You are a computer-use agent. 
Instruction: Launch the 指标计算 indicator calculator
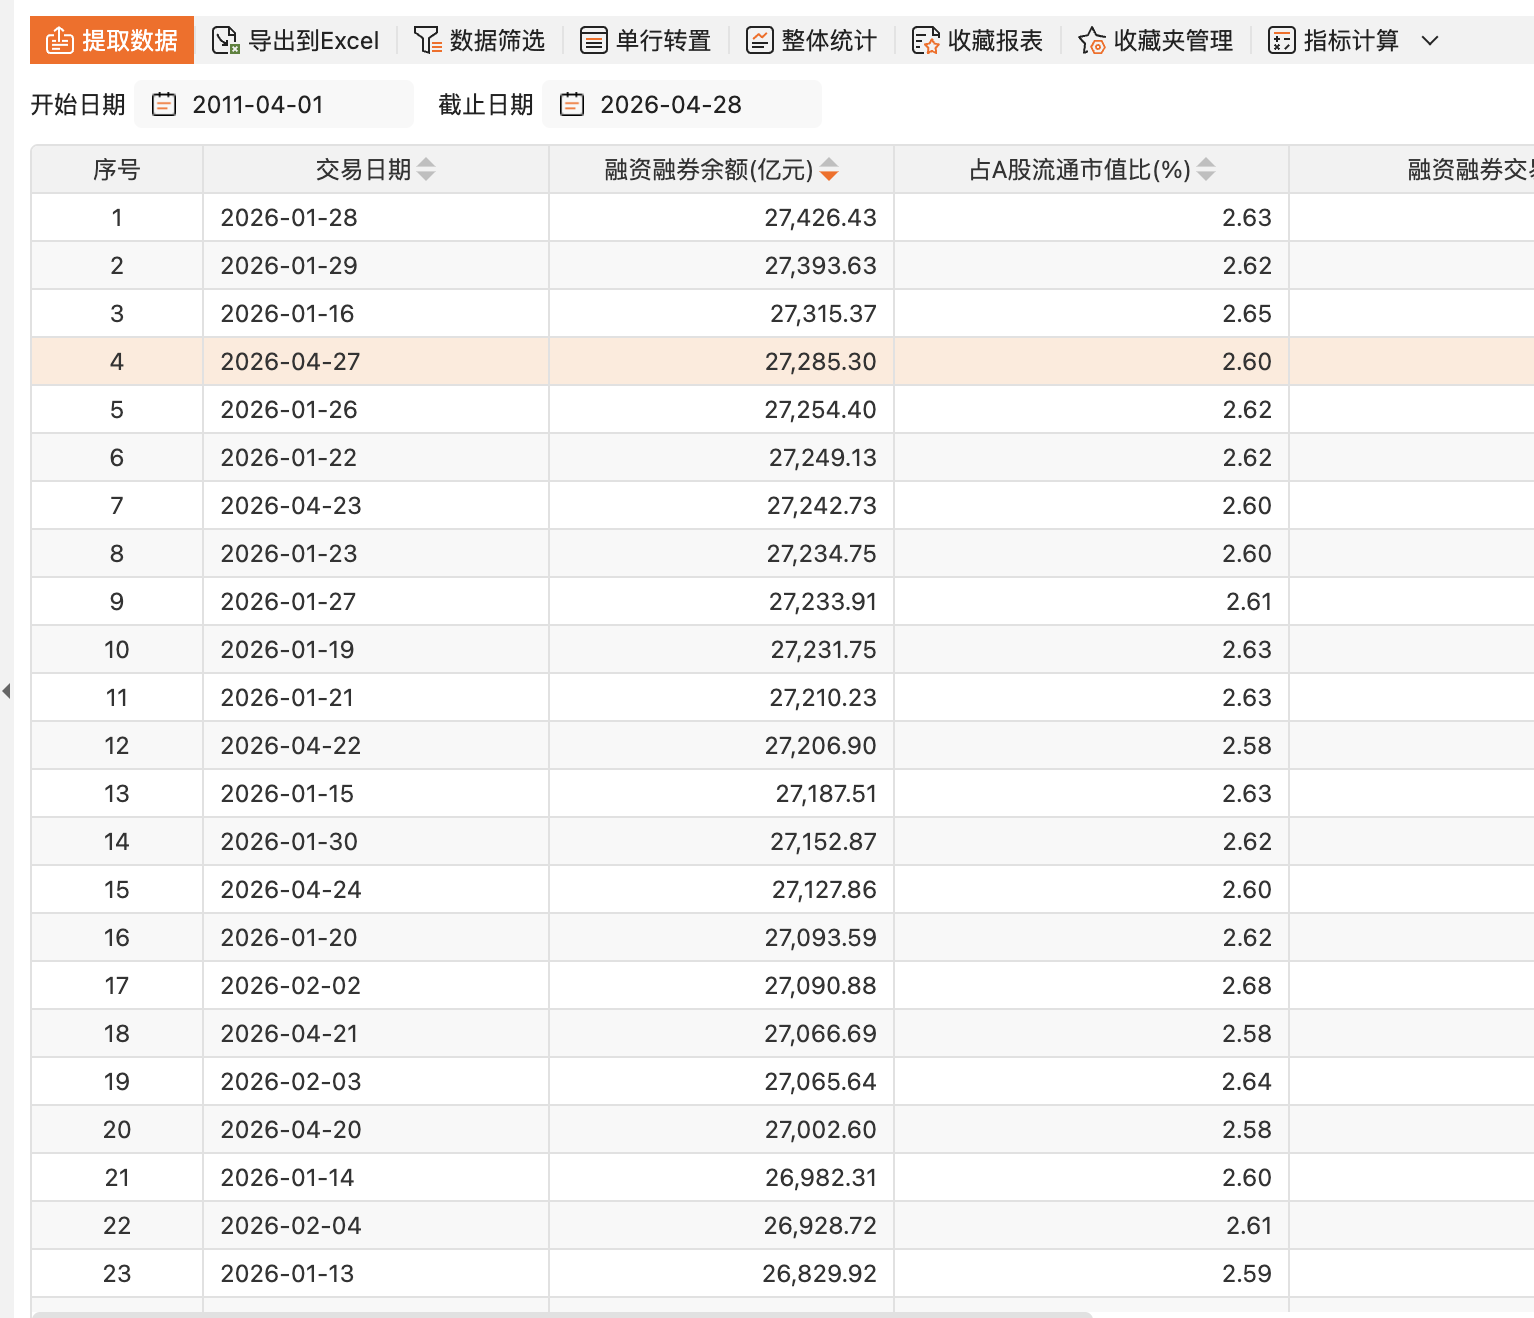pyautogui.click(x=1334, y=41)
